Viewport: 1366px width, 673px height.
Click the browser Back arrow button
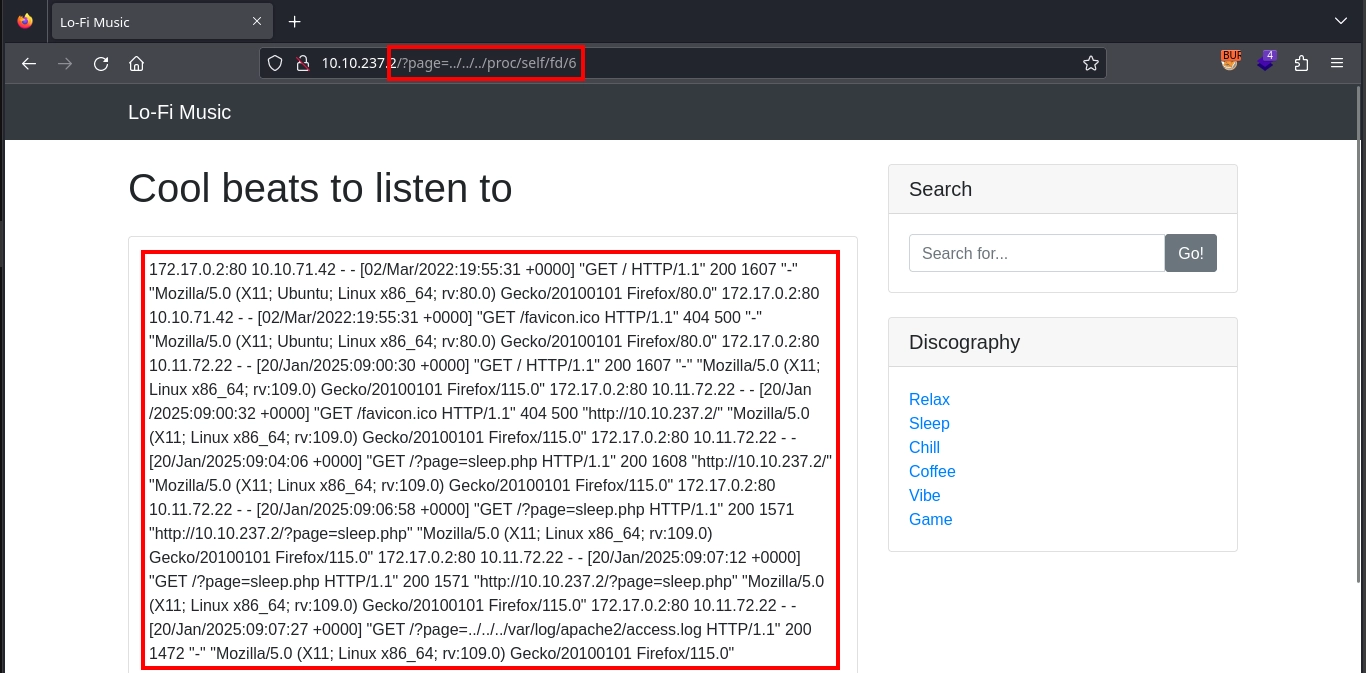29,64
